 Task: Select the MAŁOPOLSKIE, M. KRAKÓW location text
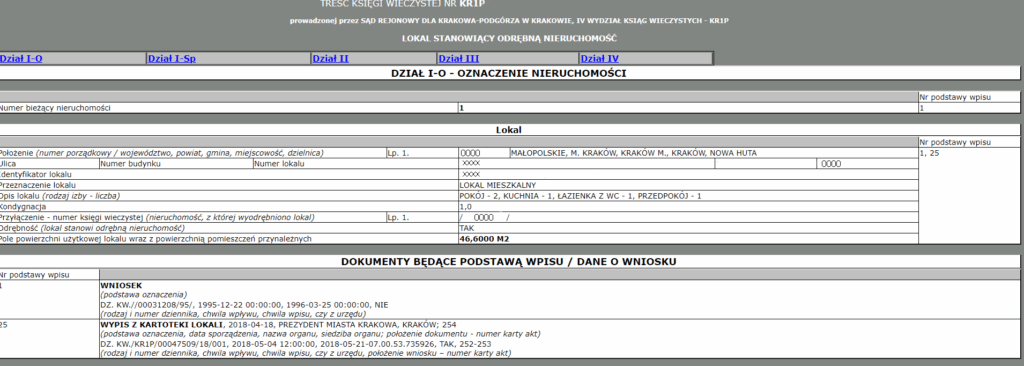[633, 153]
